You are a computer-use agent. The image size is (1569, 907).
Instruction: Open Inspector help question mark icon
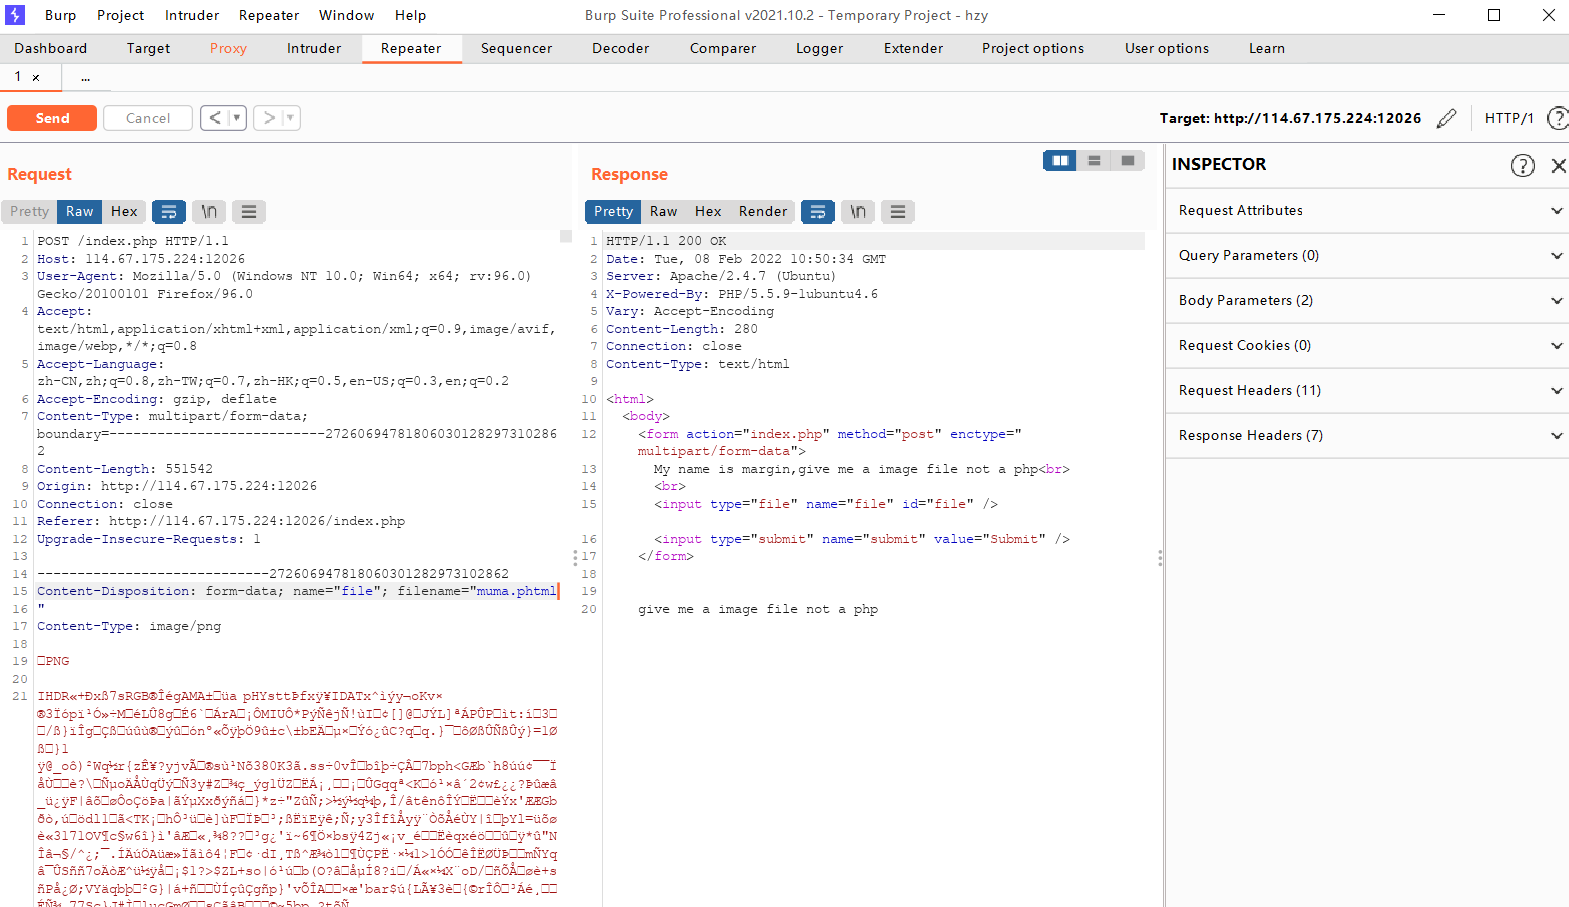click(1522, 165)
